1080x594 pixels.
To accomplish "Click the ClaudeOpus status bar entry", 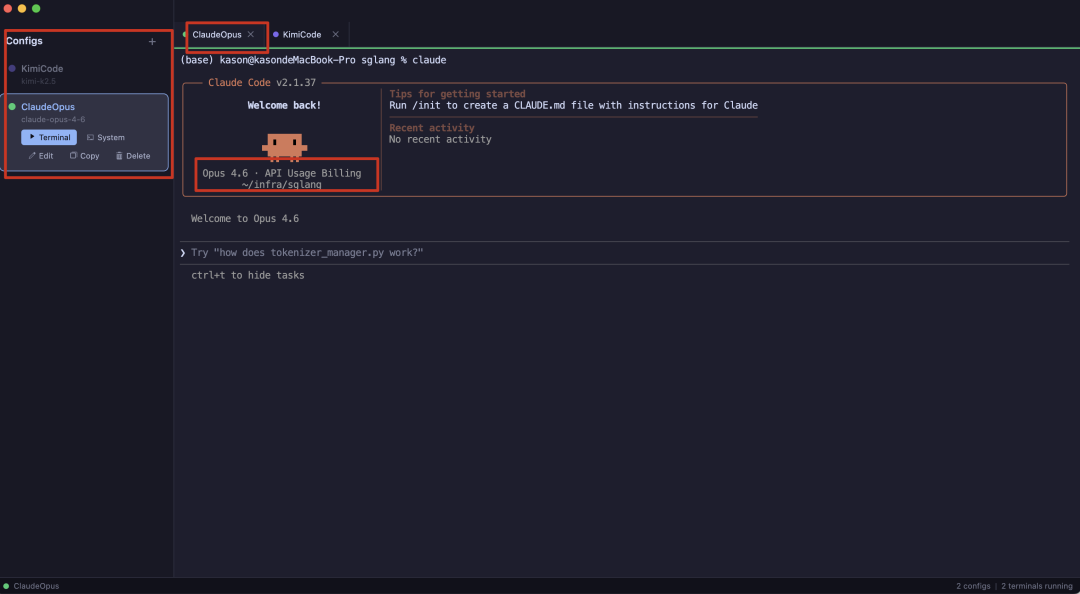I will [32, 586].
